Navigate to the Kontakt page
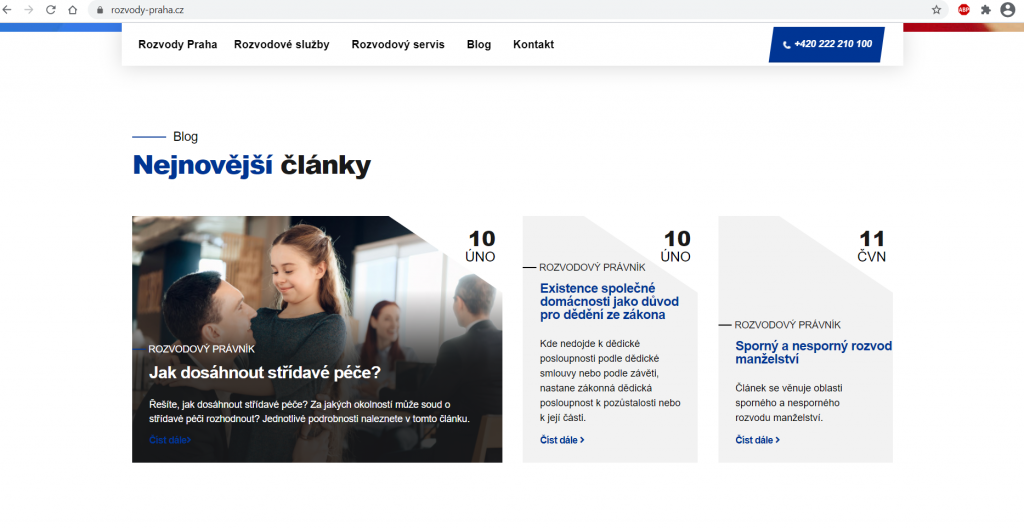Screen dimensions: 1024x529 point(533,44)
